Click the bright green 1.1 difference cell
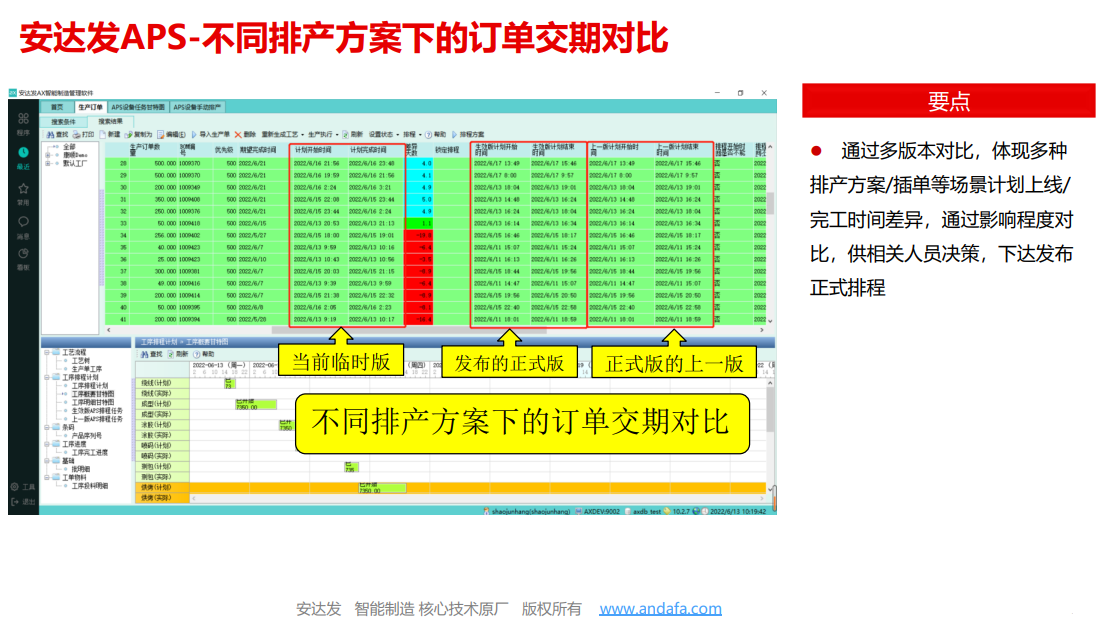The height and width of the screenshot is (621, 1112). (x=418, y=223)
